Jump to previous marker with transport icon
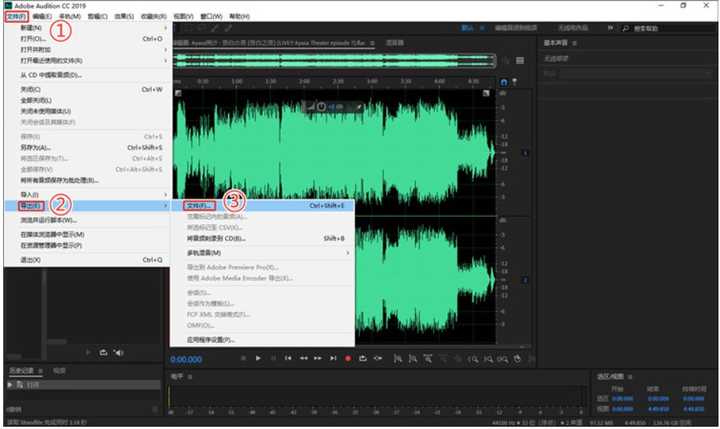This screenshot has width=720, height=429. [x=288, y=358]
